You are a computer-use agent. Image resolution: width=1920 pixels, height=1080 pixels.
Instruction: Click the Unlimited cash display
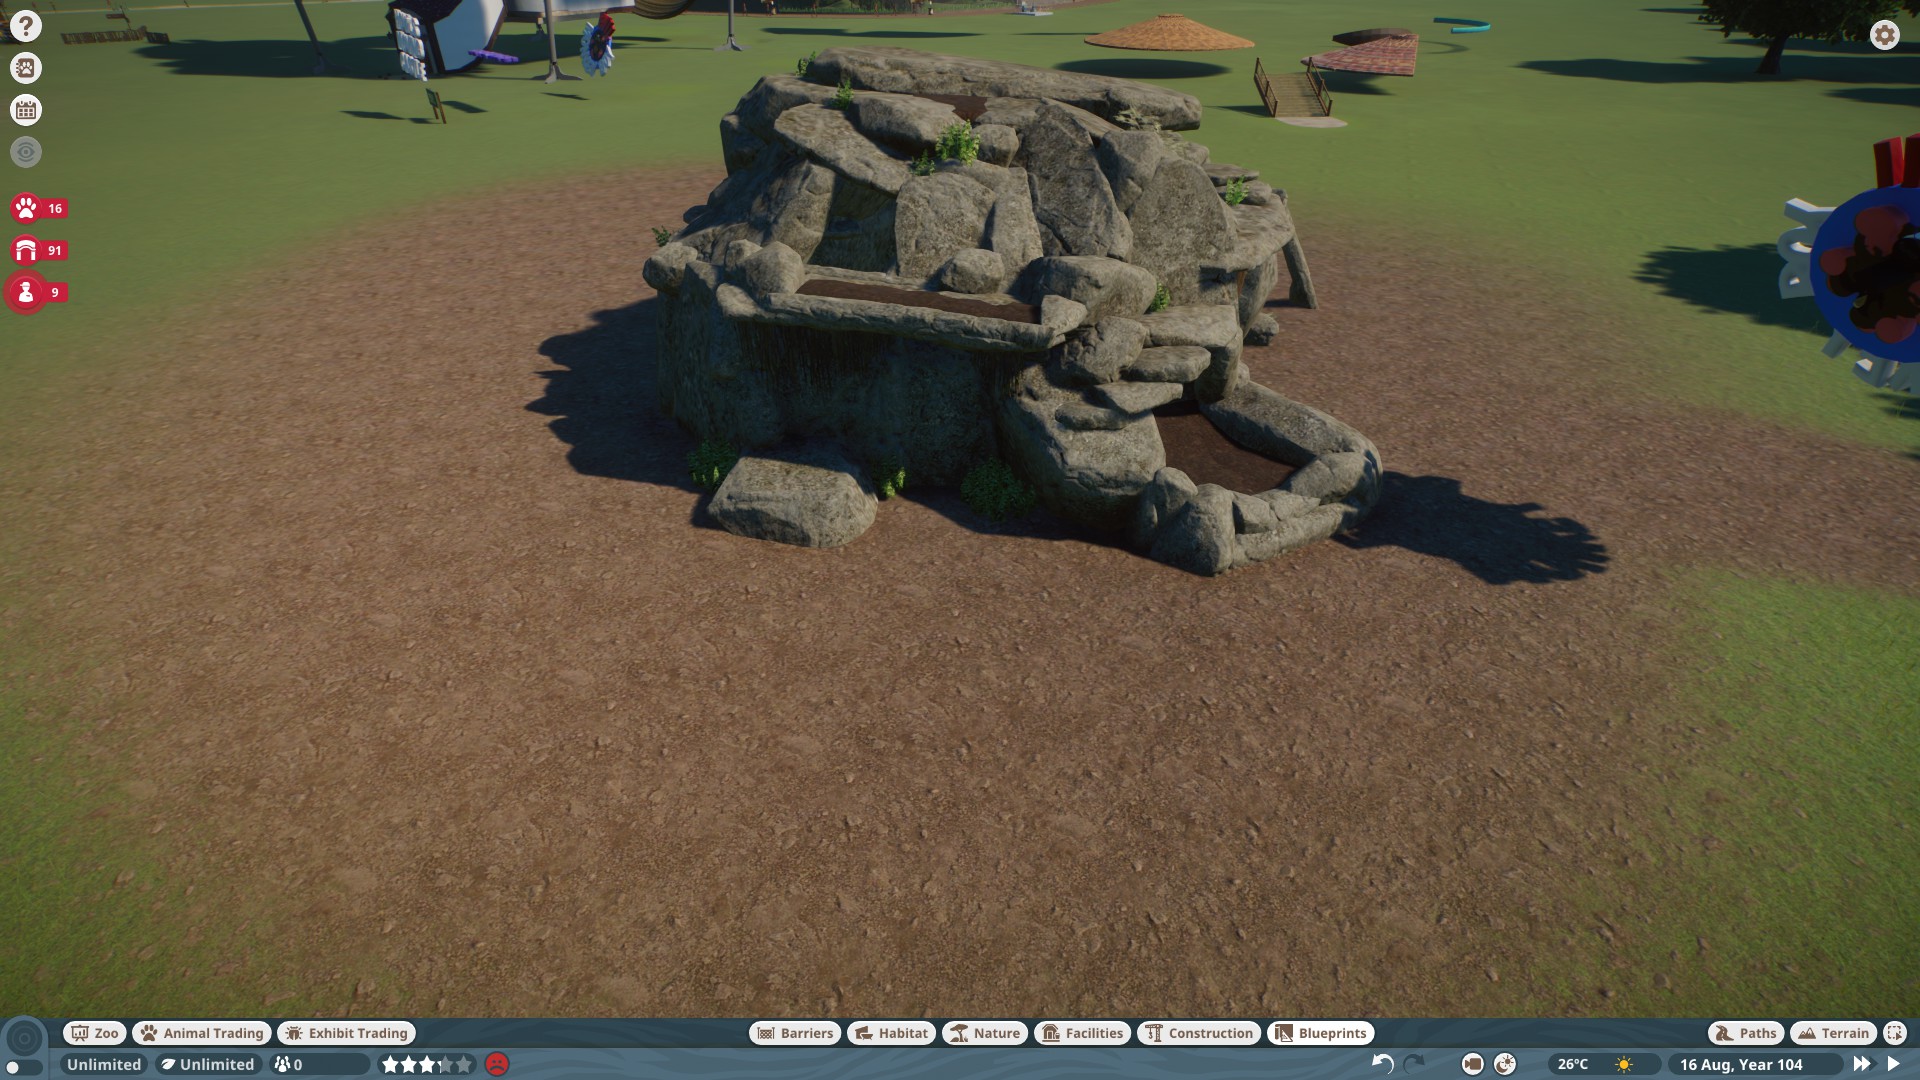pos(104,1064)
